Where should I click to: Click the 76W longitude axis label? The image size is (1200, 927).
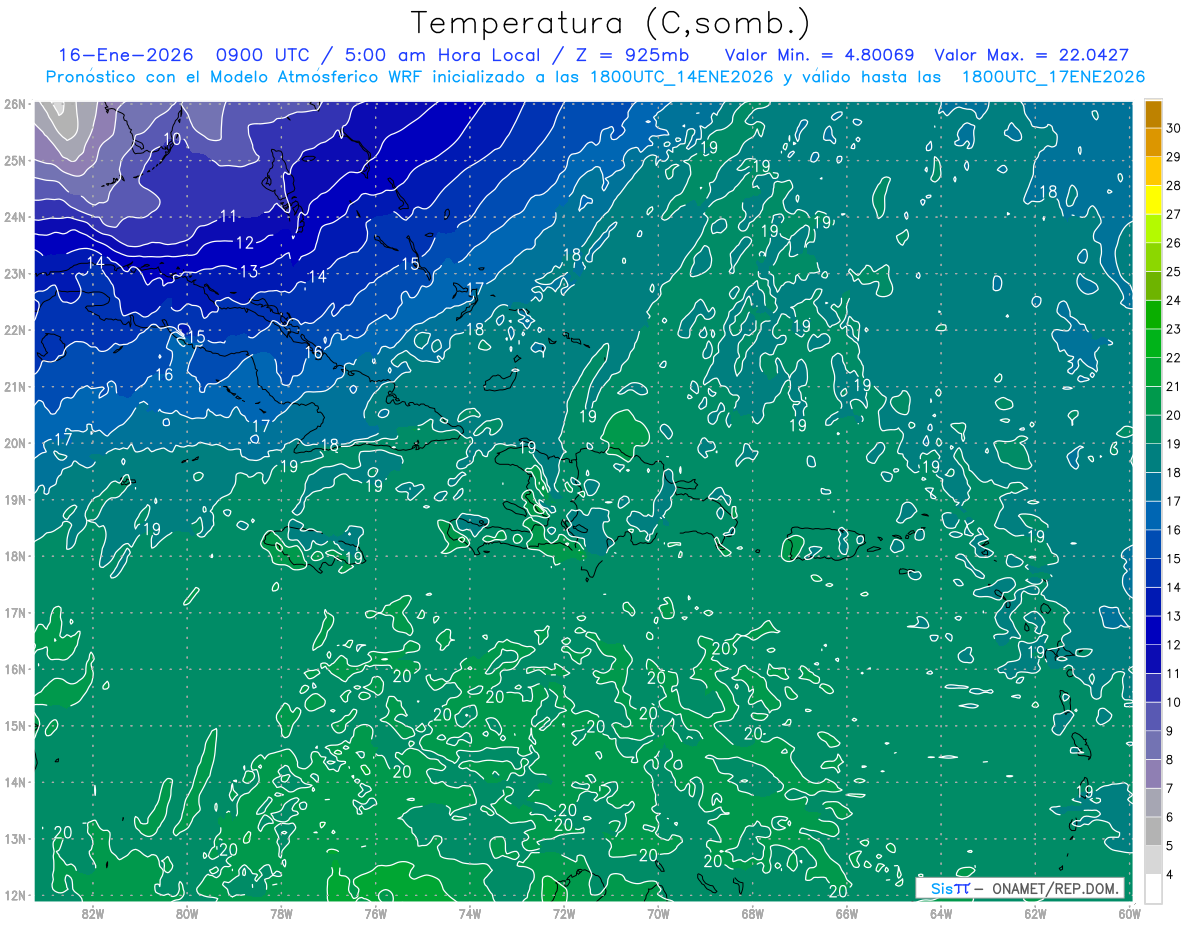coord(375,914)
